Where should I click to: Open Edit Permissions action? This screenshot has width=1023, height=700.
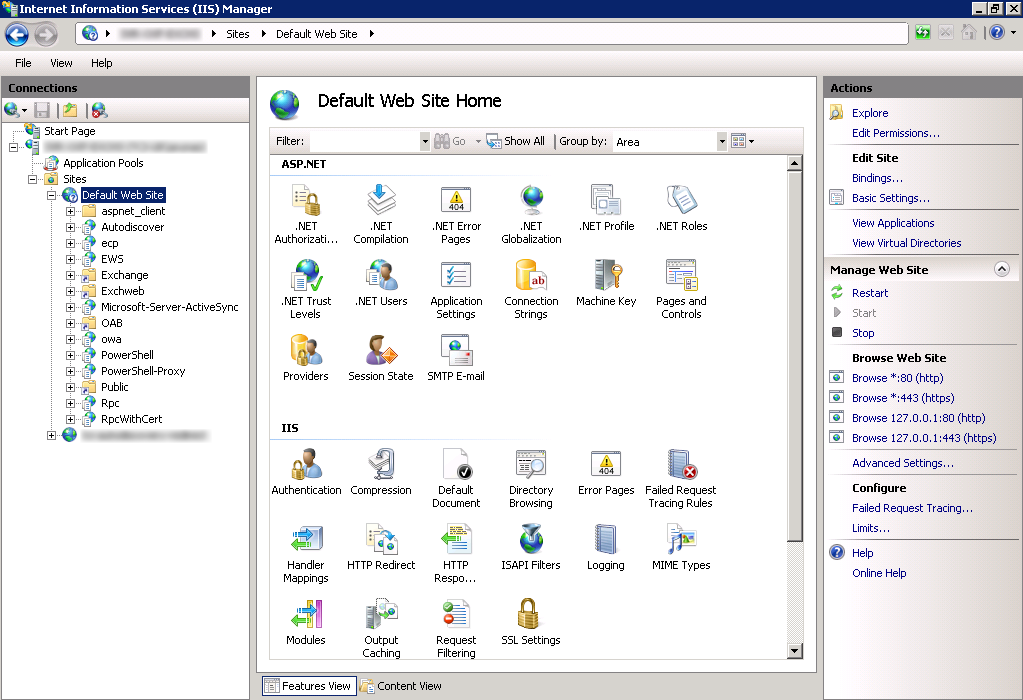[896, 133]
